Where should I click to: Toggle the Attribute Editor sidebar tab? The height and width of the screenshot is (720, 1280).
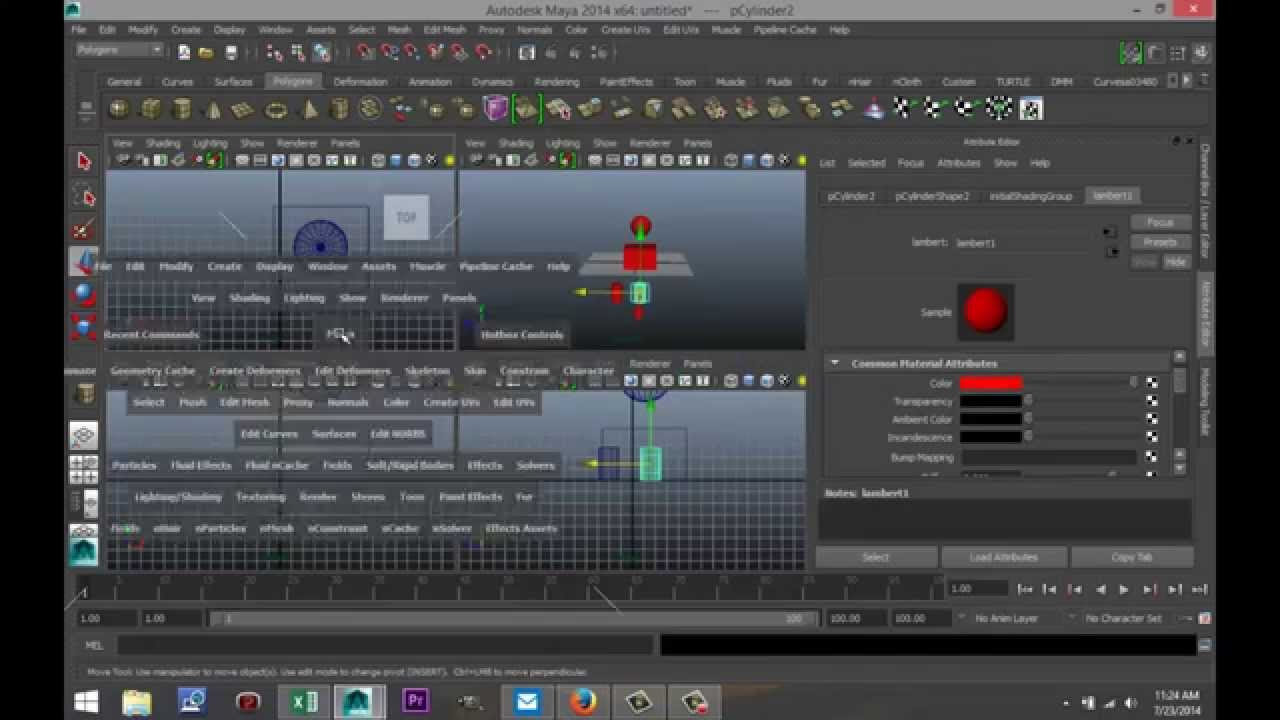pyautogui.click(x=1205, y=312)
